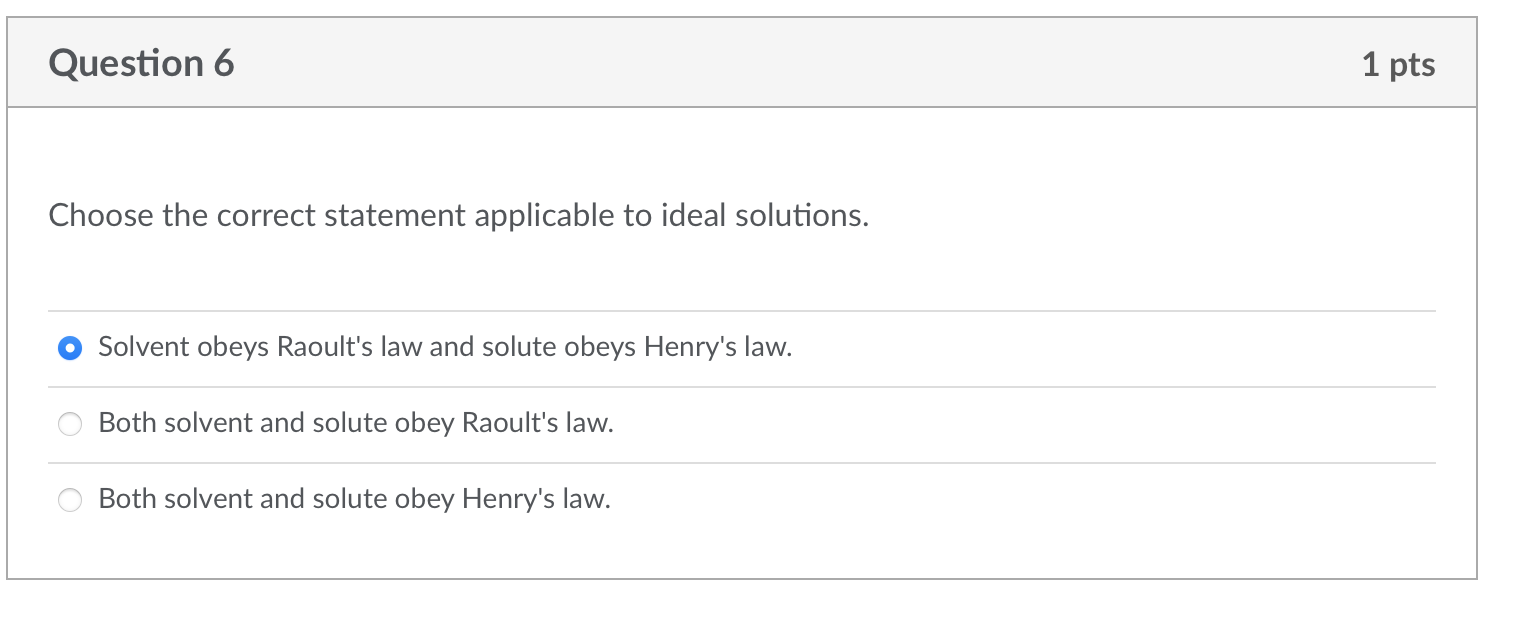Click the second empty radio circle
Image resolution: width=1538 pixels, height=620 pixels.
(70, 424)
